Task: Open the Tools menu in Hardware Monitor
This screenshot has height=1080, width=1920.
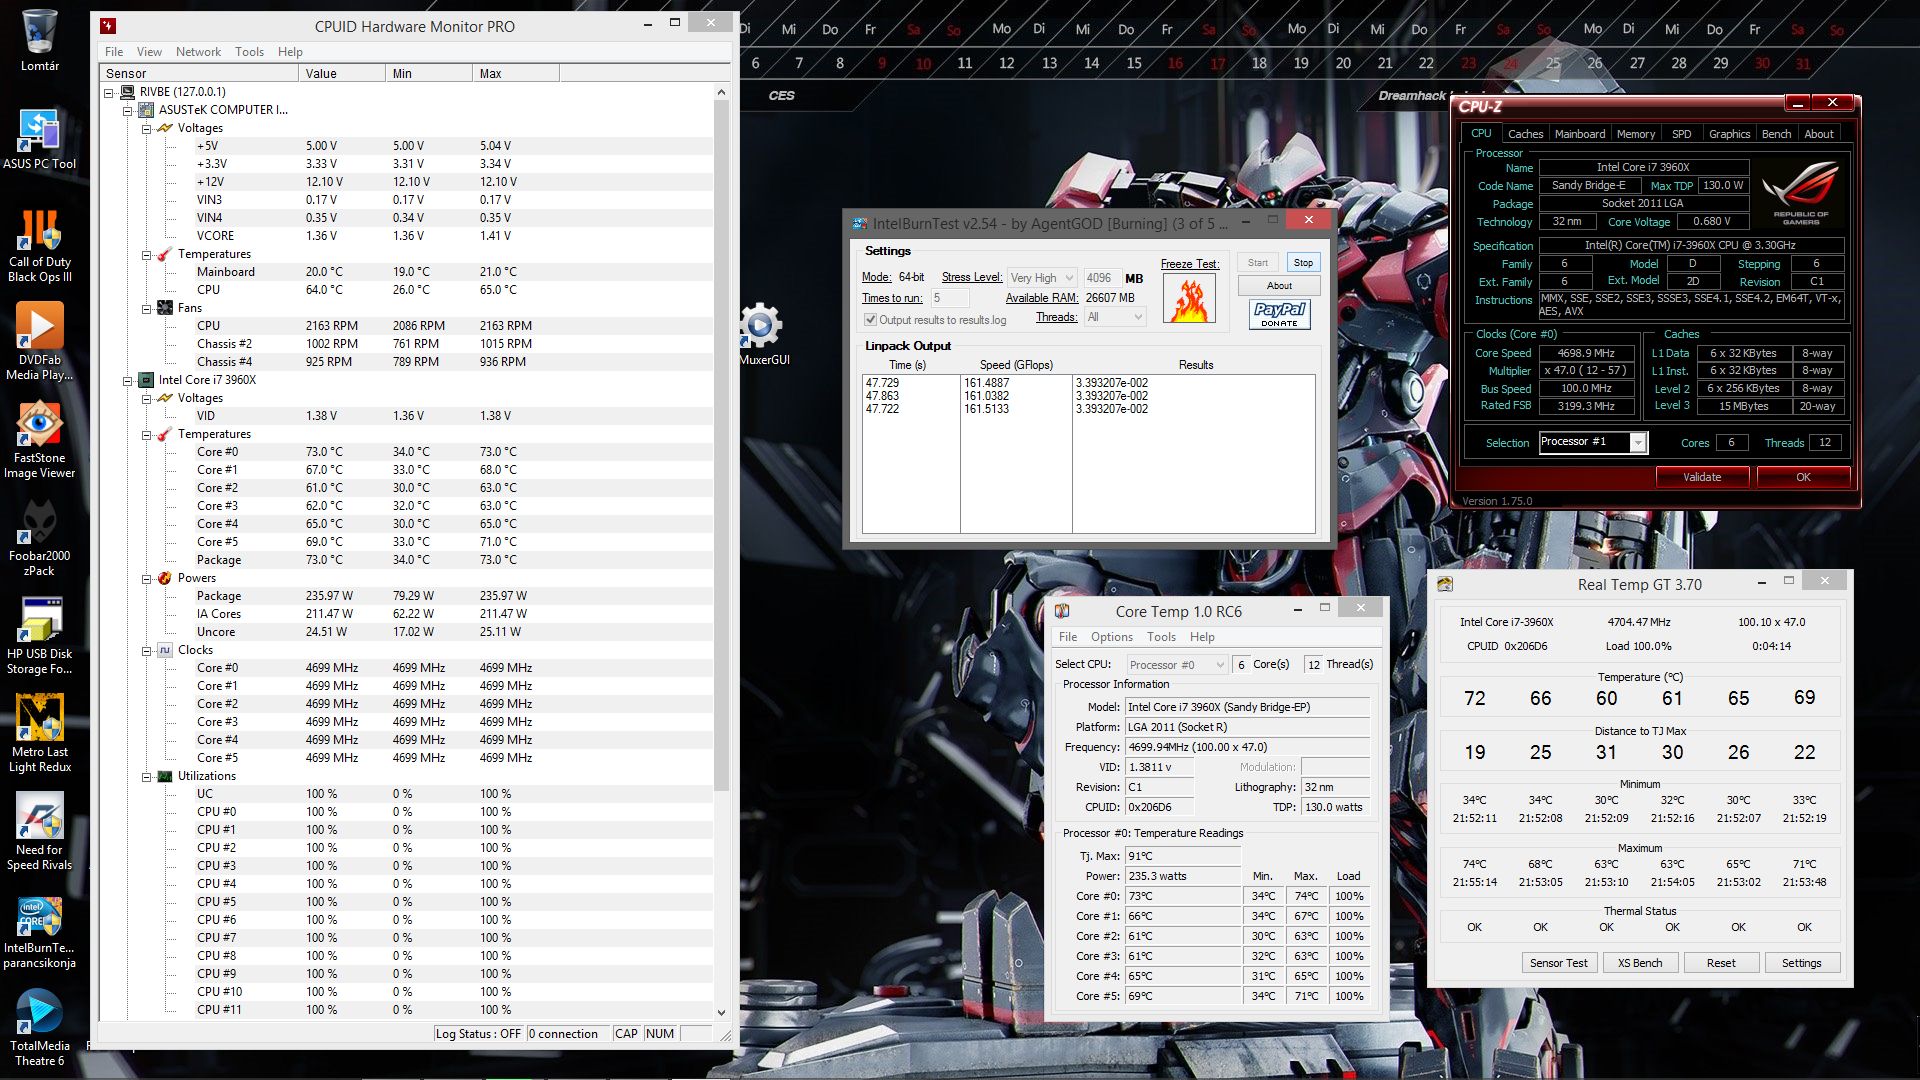Action: point(249,52)
